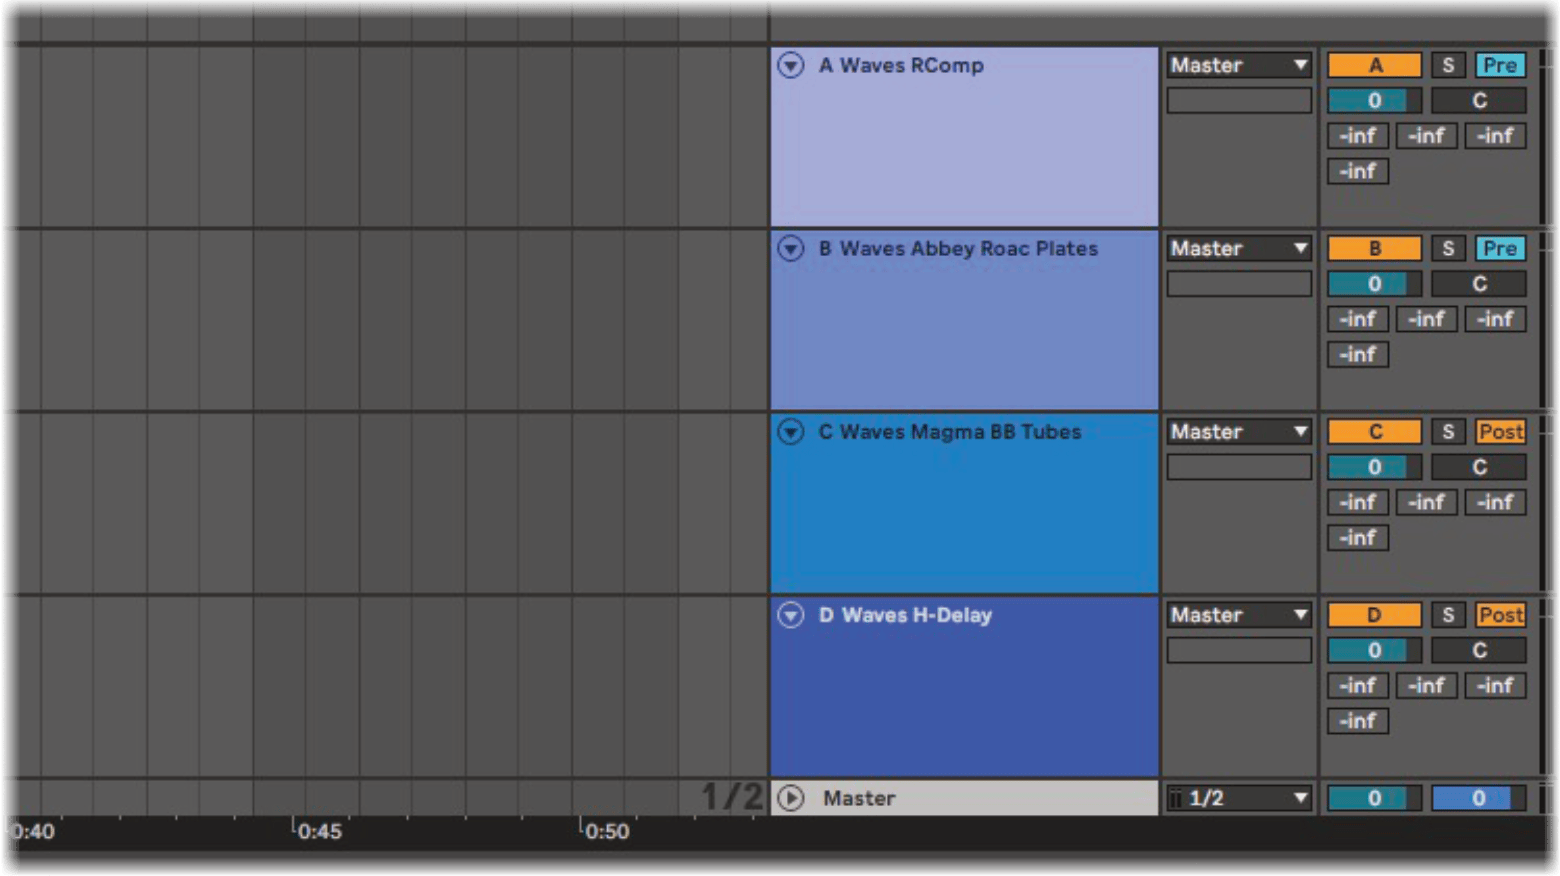Toggle the orange B track activator

coord(1374,248)
